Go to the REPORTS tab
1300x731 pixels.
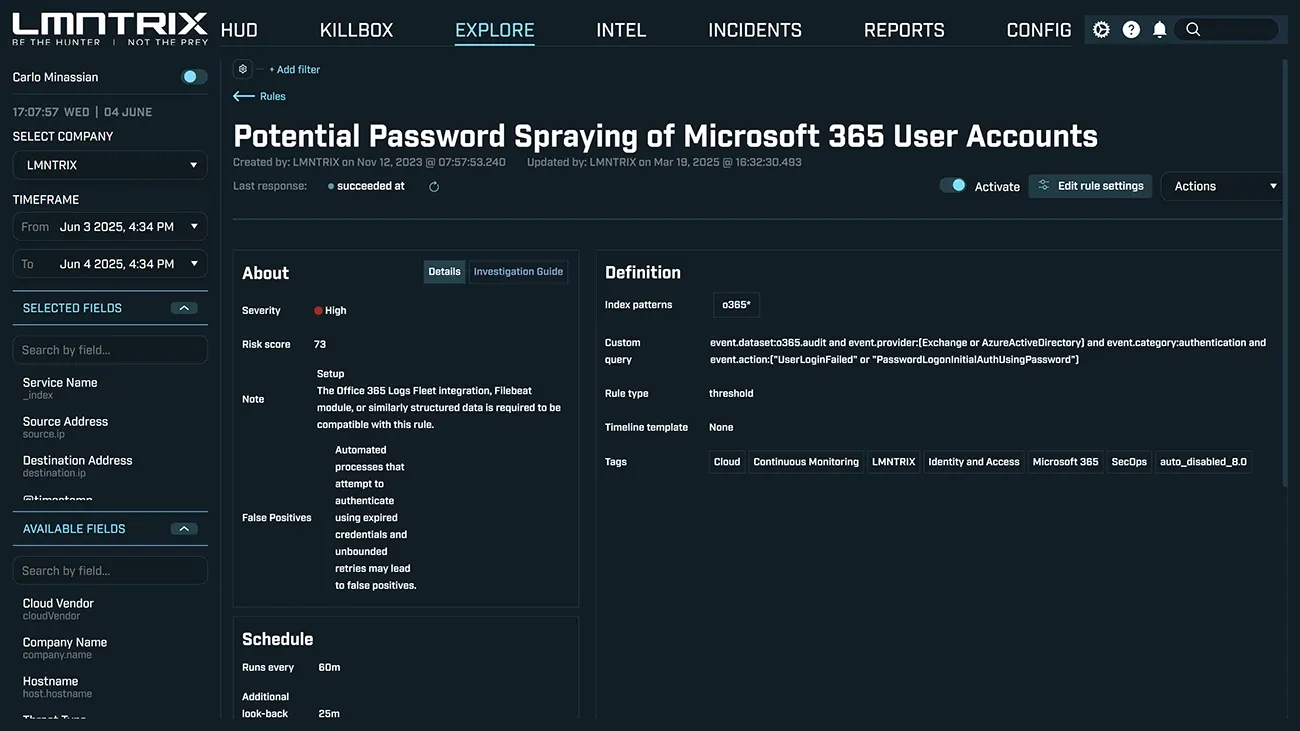click(x=904, y=30)
